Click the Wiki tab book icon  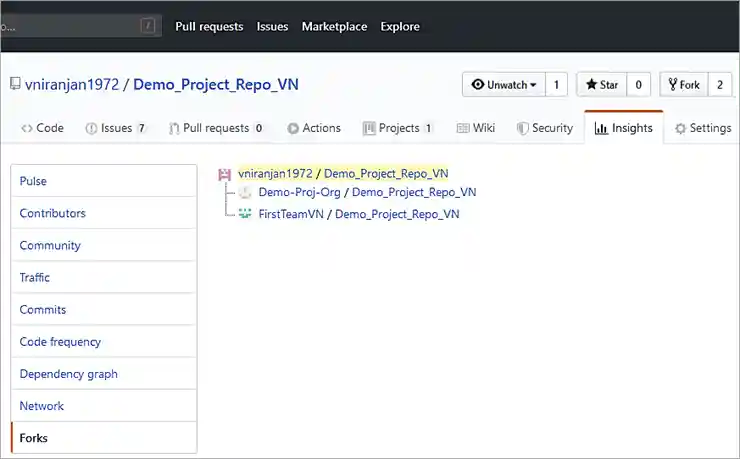463,128
